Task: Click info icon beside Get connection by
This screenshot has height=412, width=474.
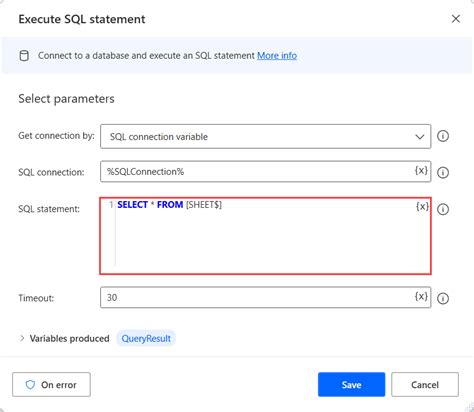Action: coord(443,136)
